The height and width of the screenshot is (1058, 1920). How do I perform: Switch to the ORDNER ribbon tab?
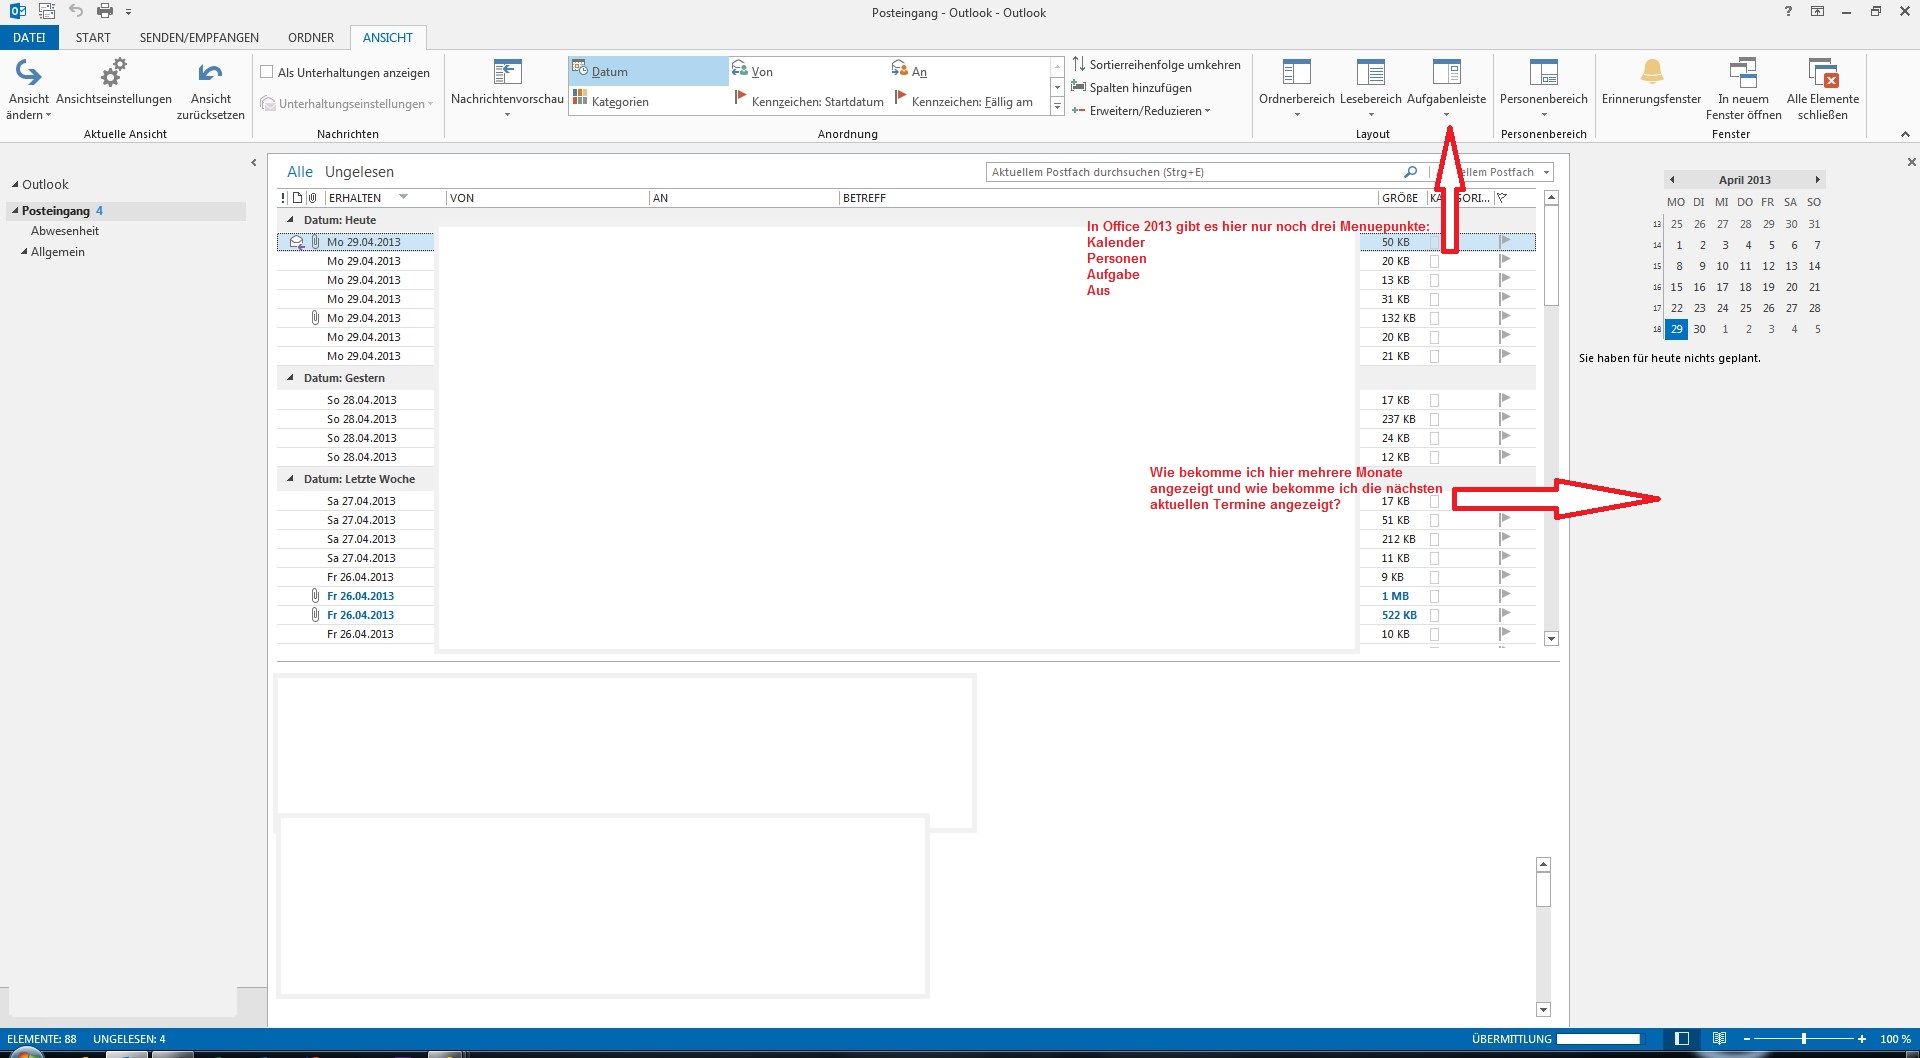pyautogui.click(x=311, y=37)
